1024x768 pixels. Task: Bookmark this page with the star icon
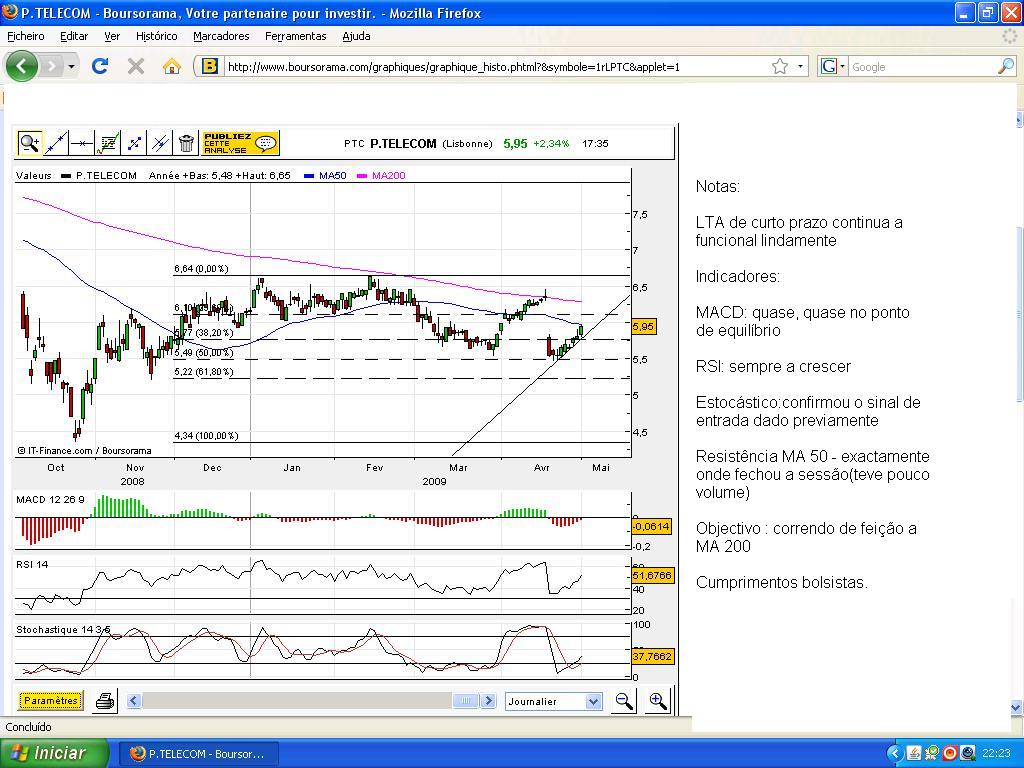(780, 67)
